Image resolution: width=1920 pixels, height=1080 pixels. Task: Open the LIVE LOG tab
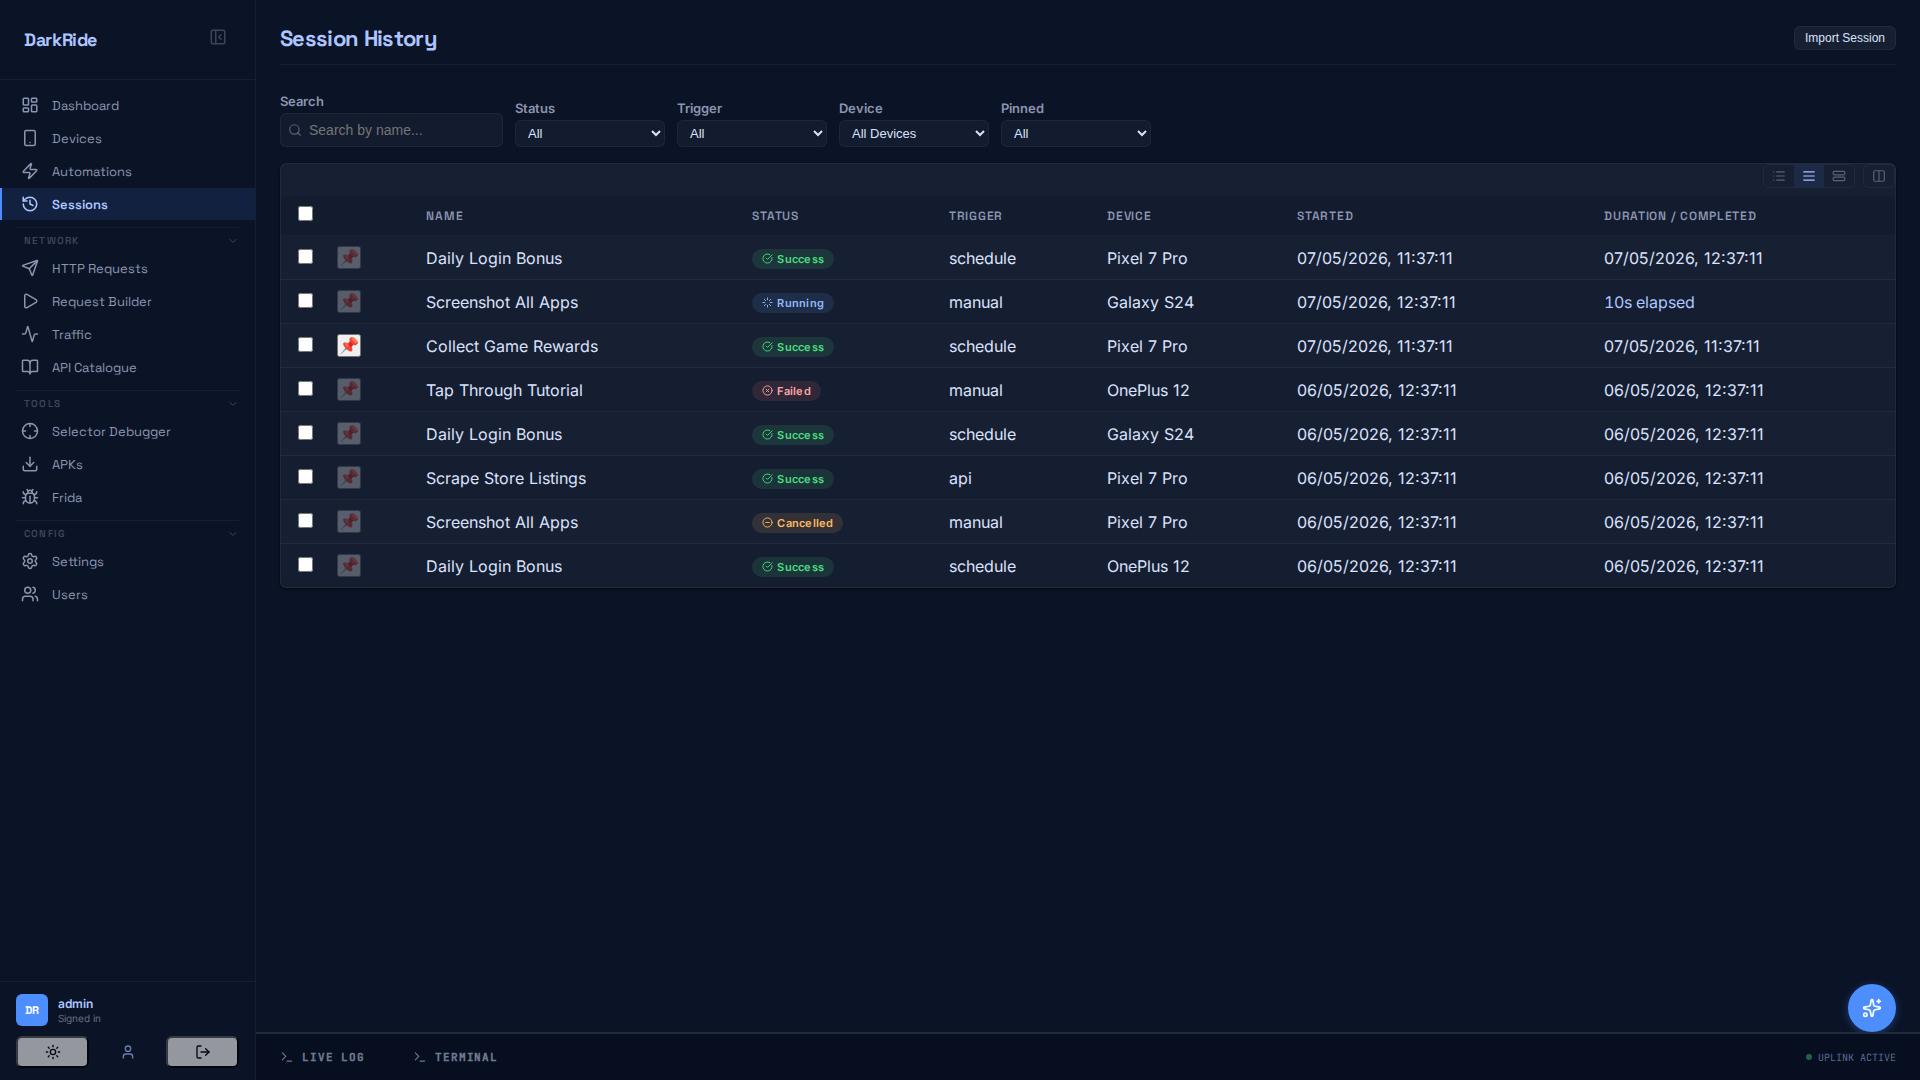[322, 1057]
